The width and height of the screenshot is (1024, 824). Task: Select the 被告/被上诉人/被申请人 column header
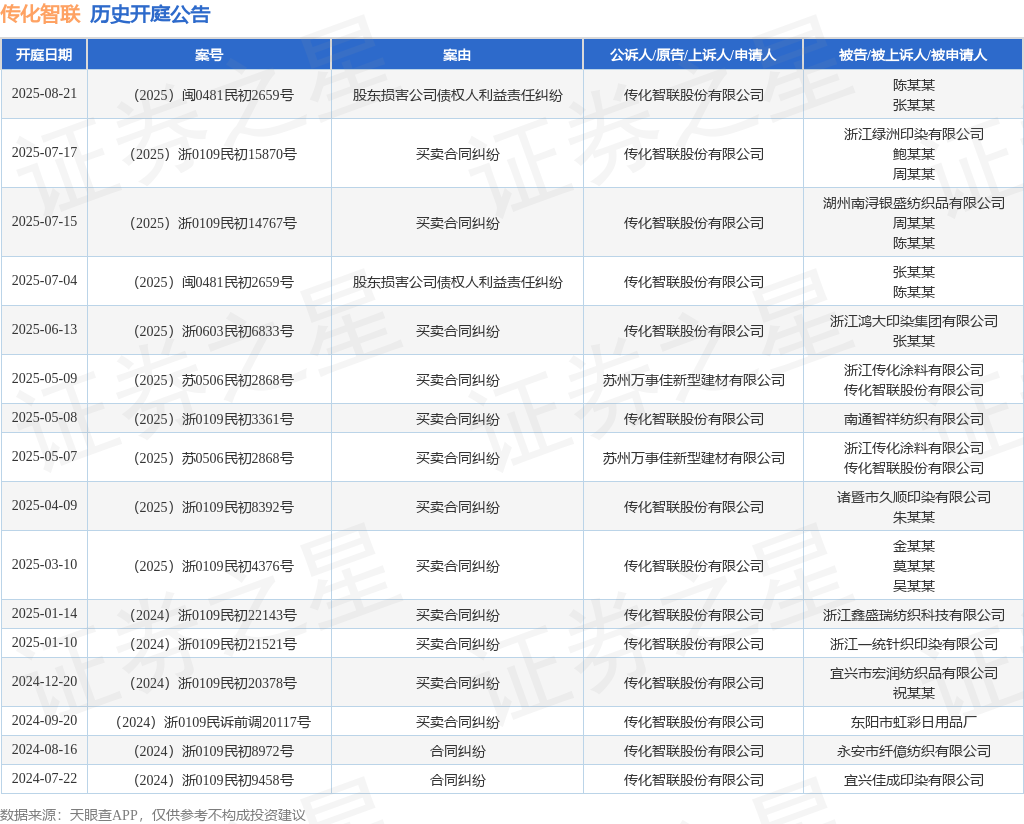pyautogui.click(x=913, y=55)
